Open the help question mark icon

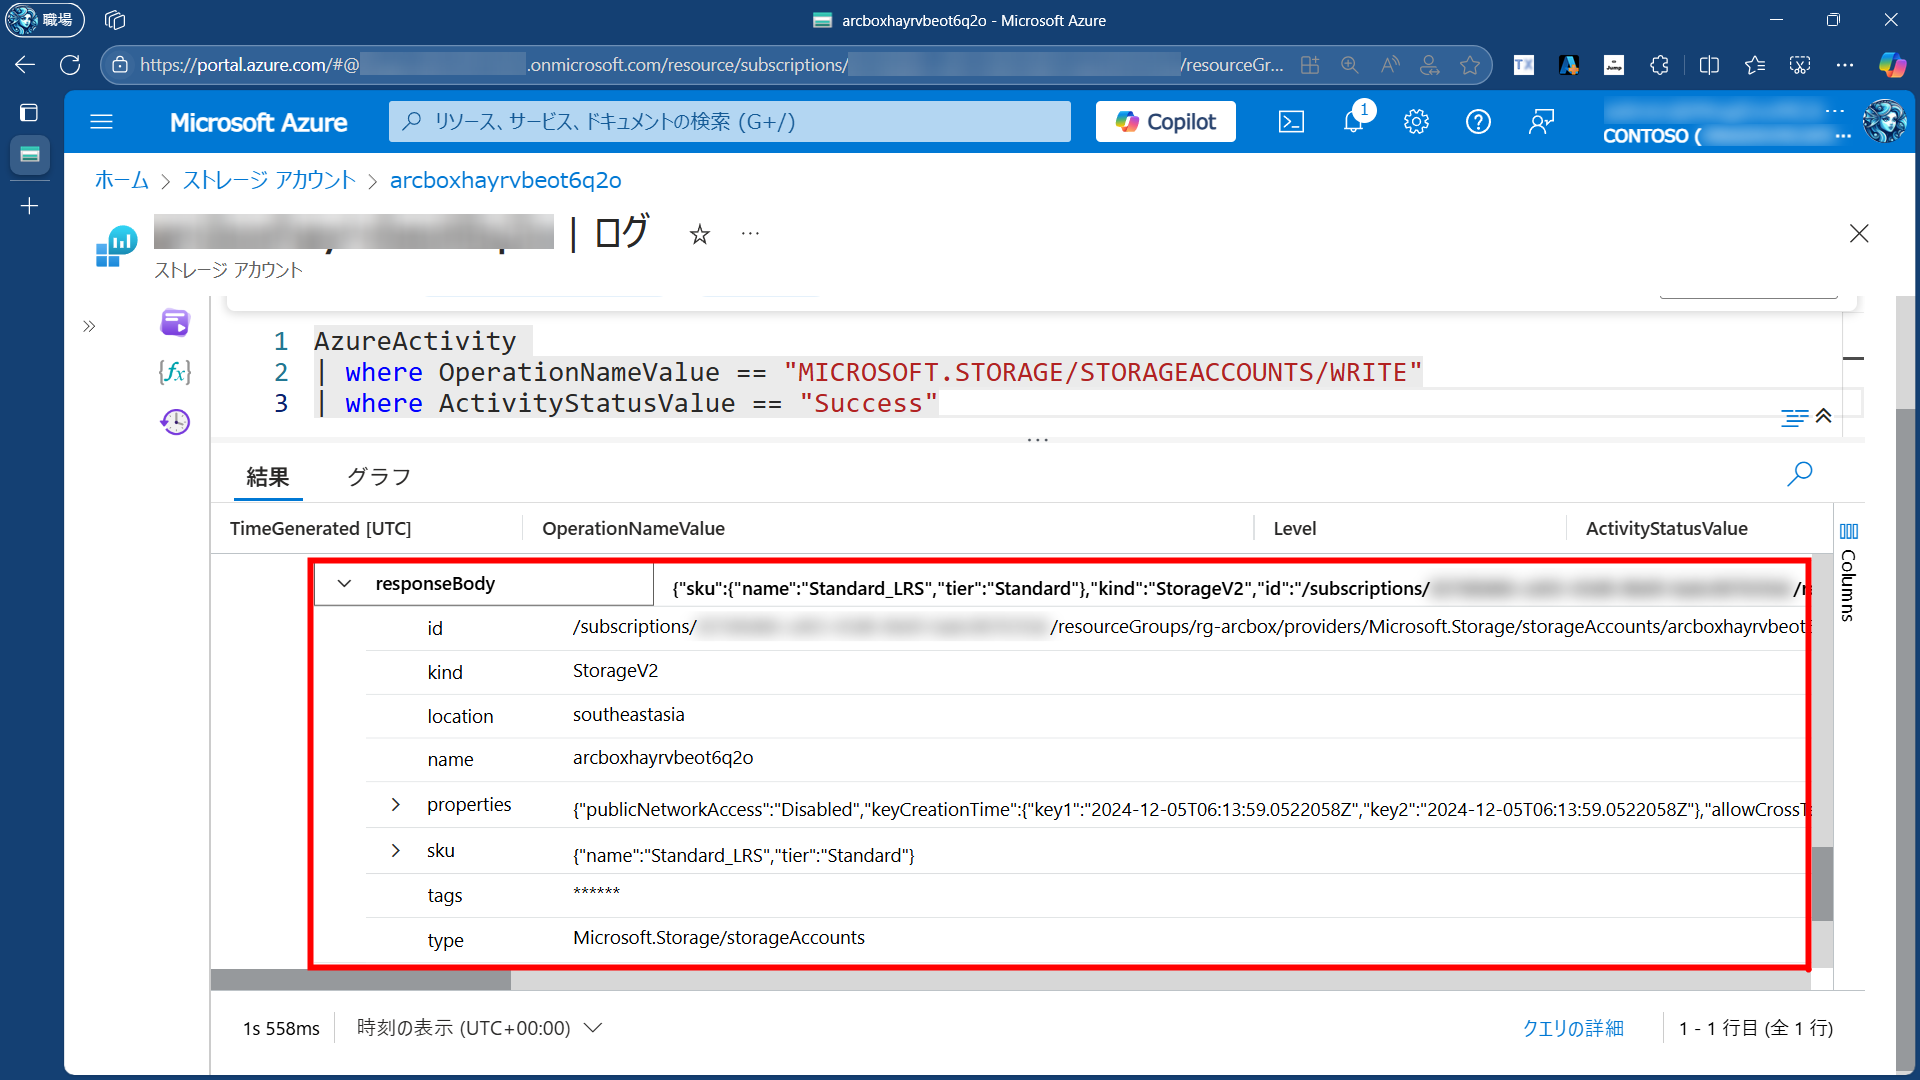(x=1478, y=122)
